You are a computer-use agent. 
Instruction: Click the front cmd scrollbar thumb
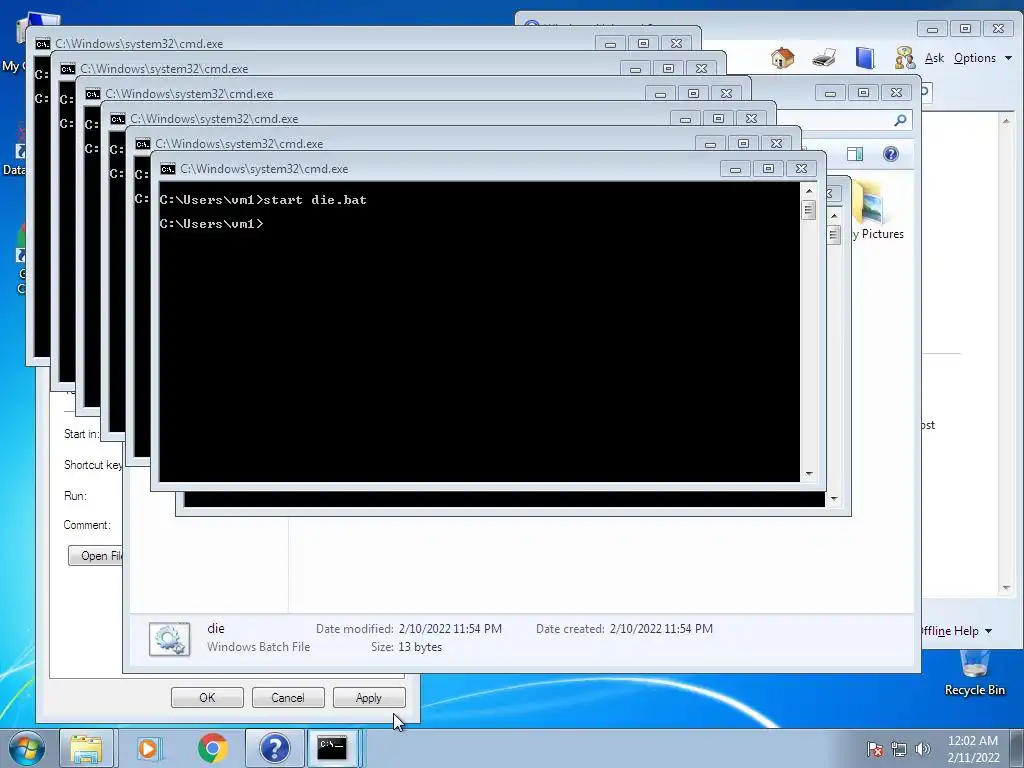[808, 210]
